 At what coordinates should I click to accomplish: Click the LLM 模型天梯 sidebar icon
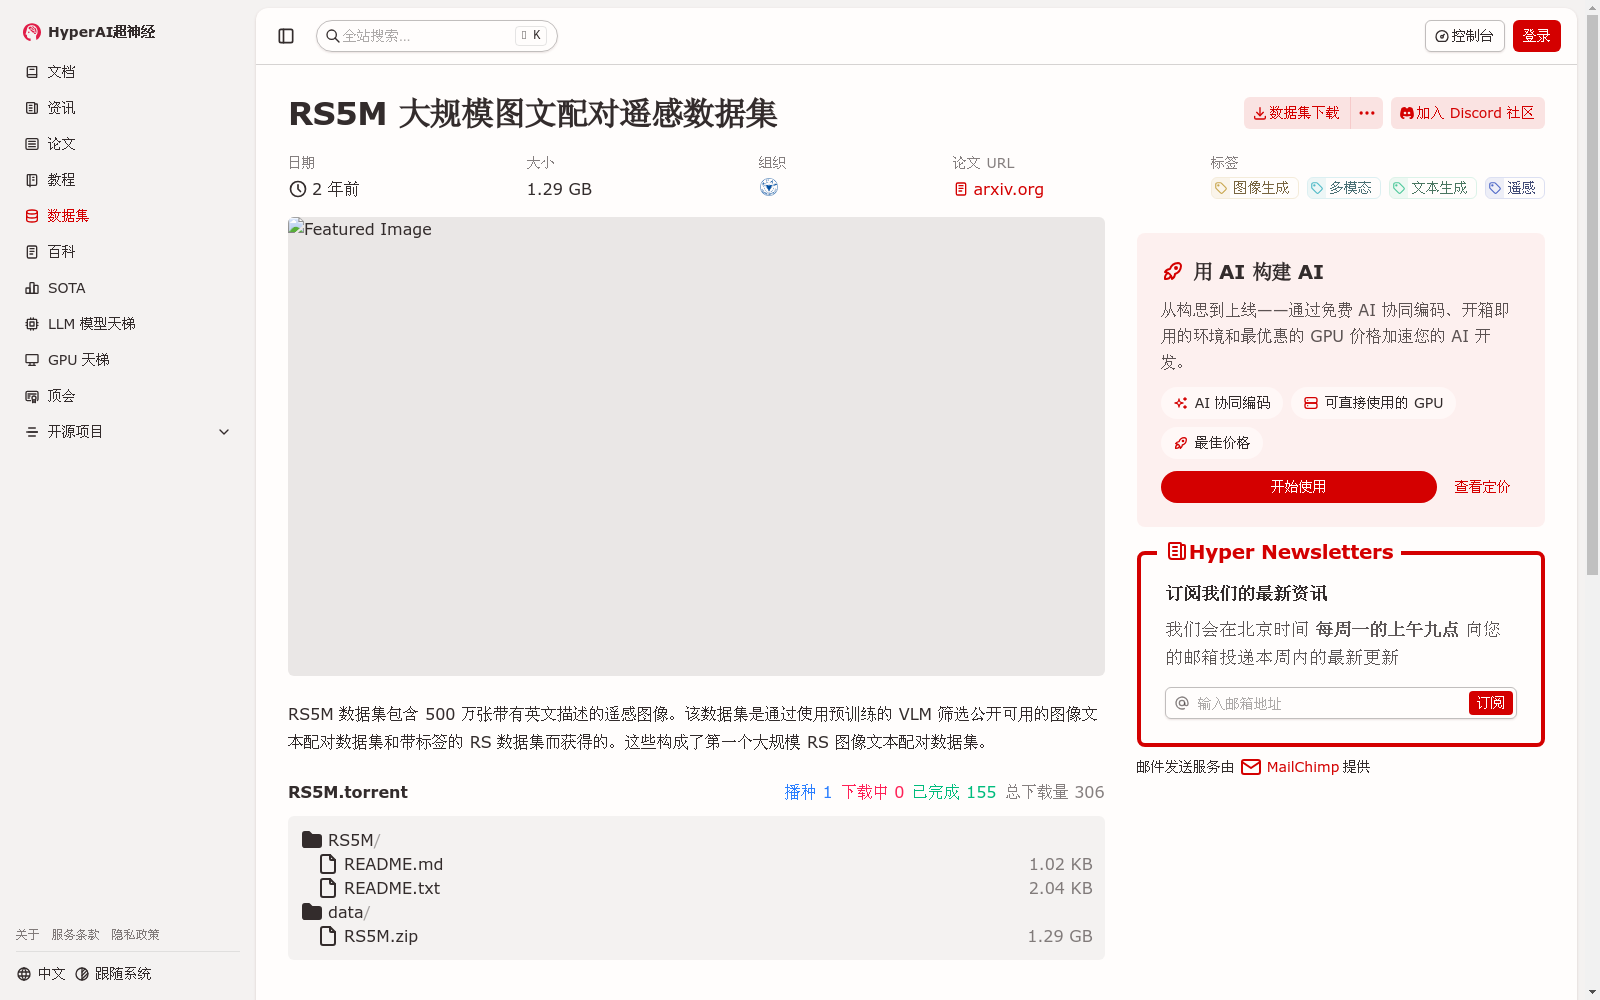(x=33, y=323)
